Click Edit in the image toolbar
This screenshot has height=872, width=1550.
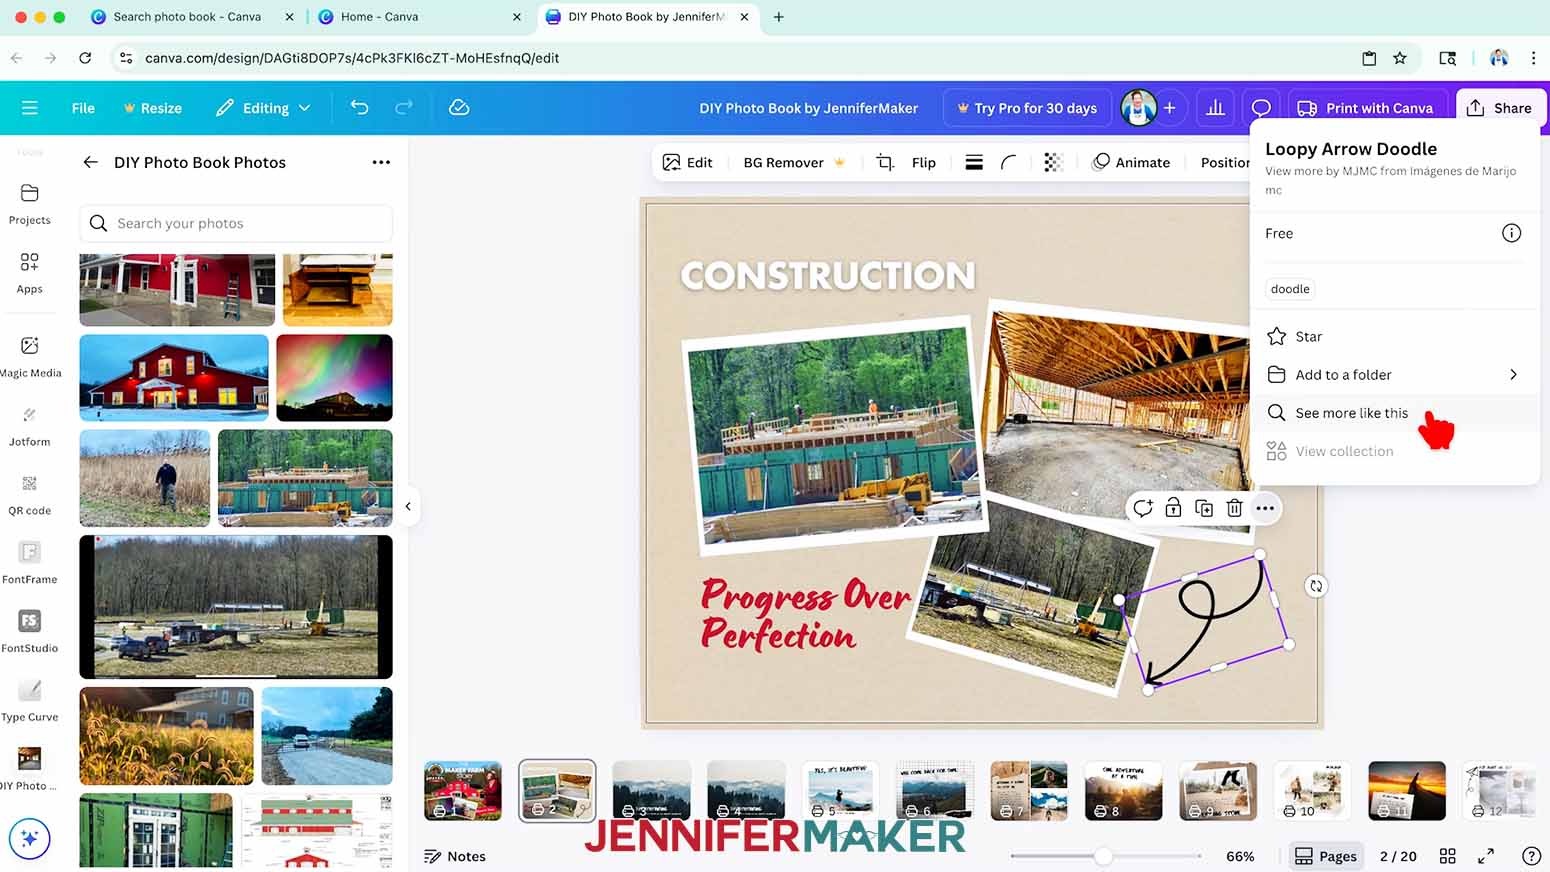click(x=688, y=162)
